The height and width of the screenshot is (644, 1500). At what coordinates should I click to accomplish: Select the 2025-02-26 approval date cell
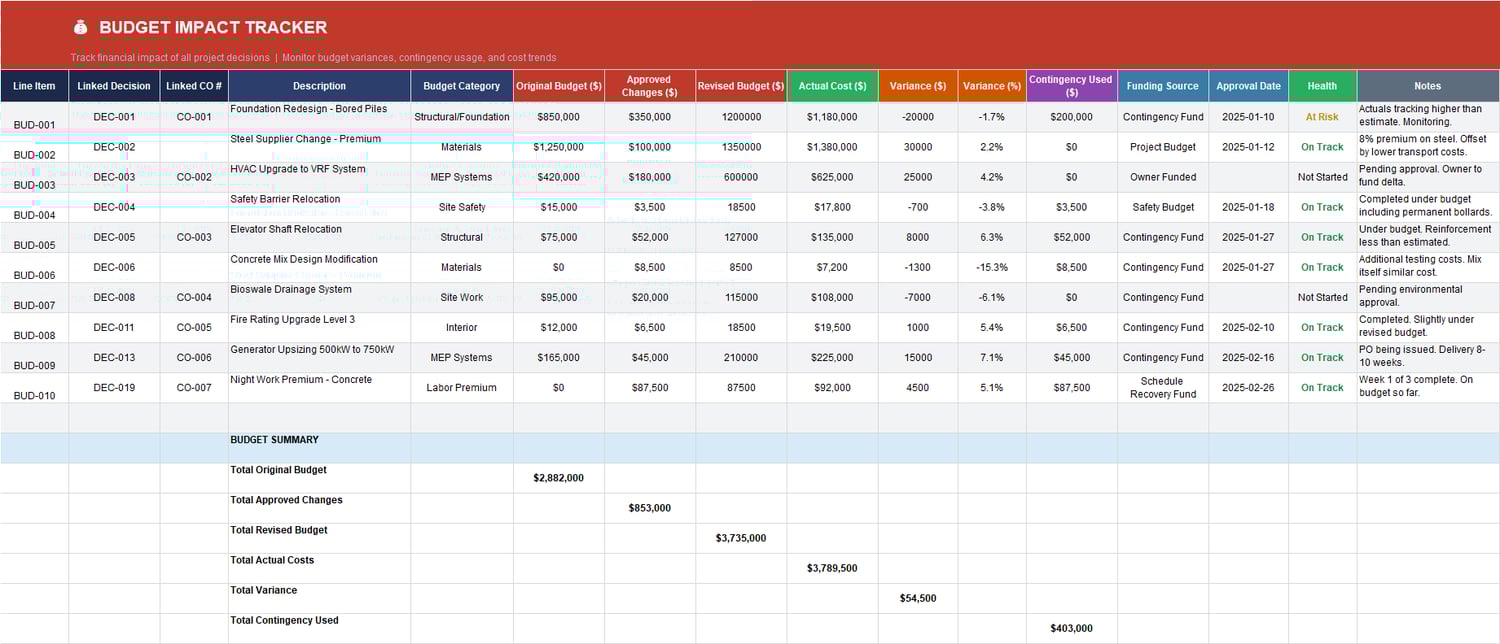(1248, 387)
